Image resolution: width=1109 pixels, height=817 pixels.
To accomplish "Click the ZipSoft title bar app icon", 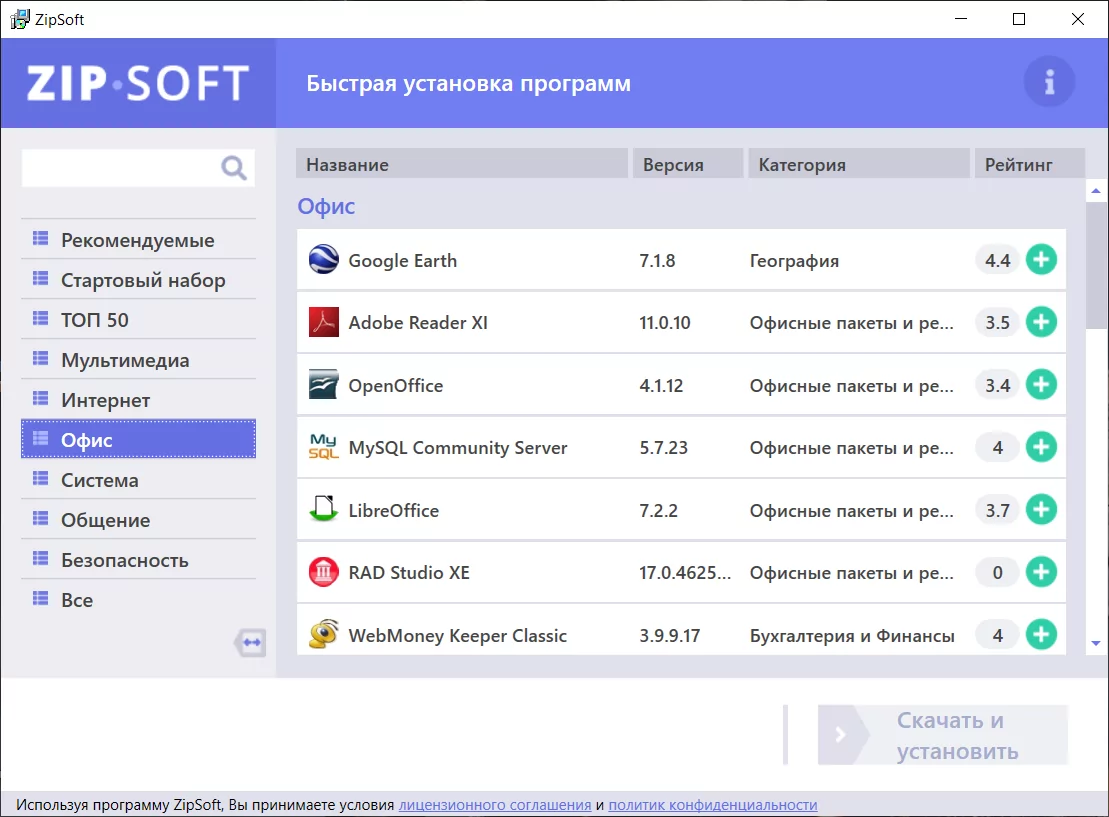I will pos(20,19).
